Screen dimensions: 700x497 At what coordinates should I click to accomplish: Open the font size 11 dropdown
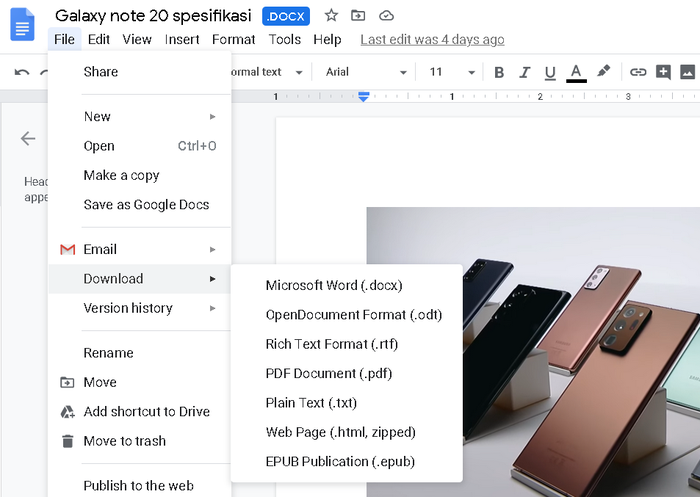click(451, 72)
